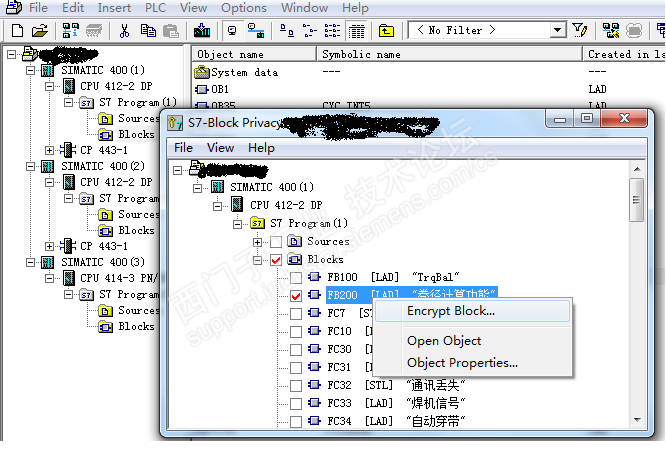Click the Up One Level folder icon
This screenshot has width=666, height=465.
[386, 31]
